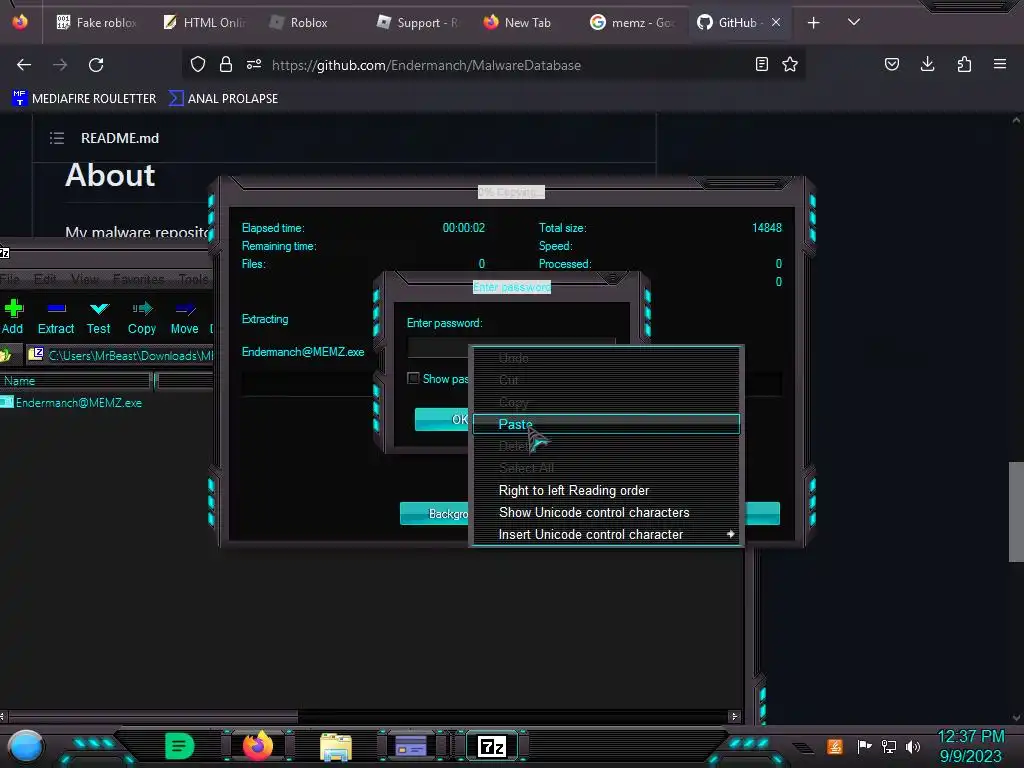Screen dimensions: 1024x768
Task: Open the green notes app on taskbar
Action: coord(179,746)
